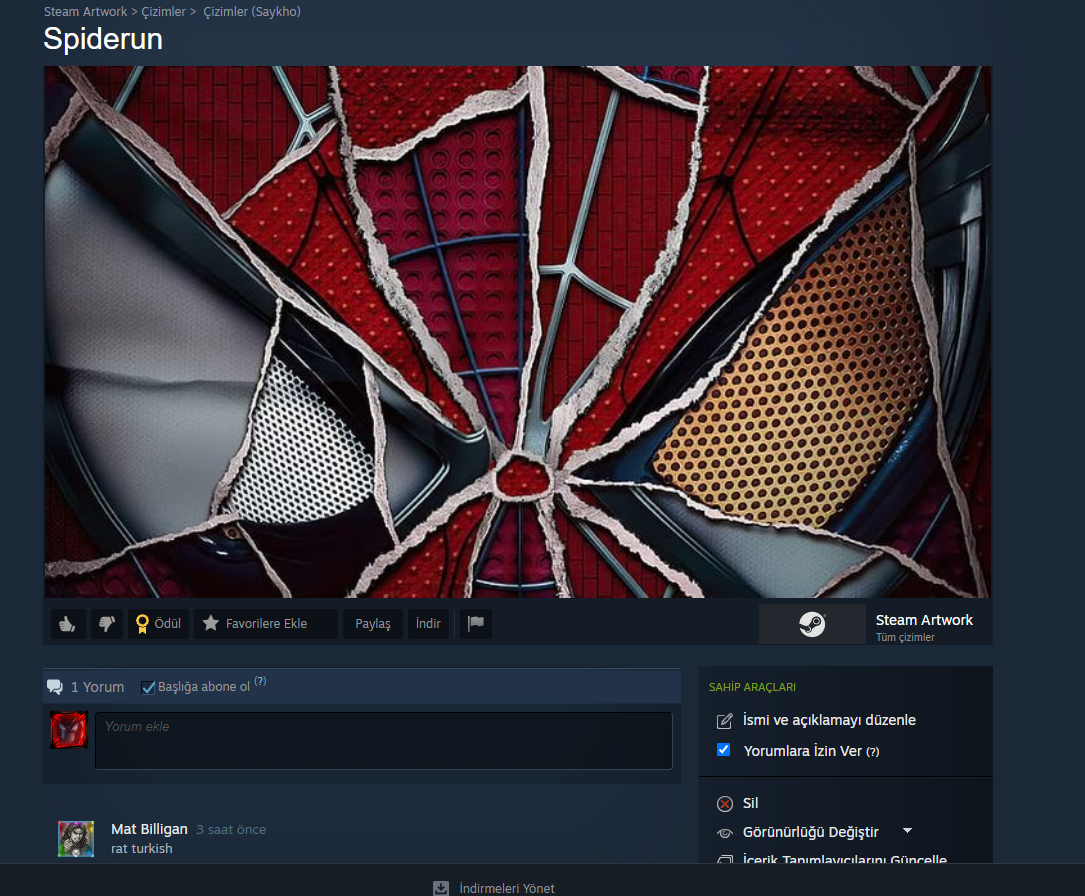Toggle Başlığa abone ol checkbox
The height and width of the screenshot is (896, 1085).
tap(147, 687)
